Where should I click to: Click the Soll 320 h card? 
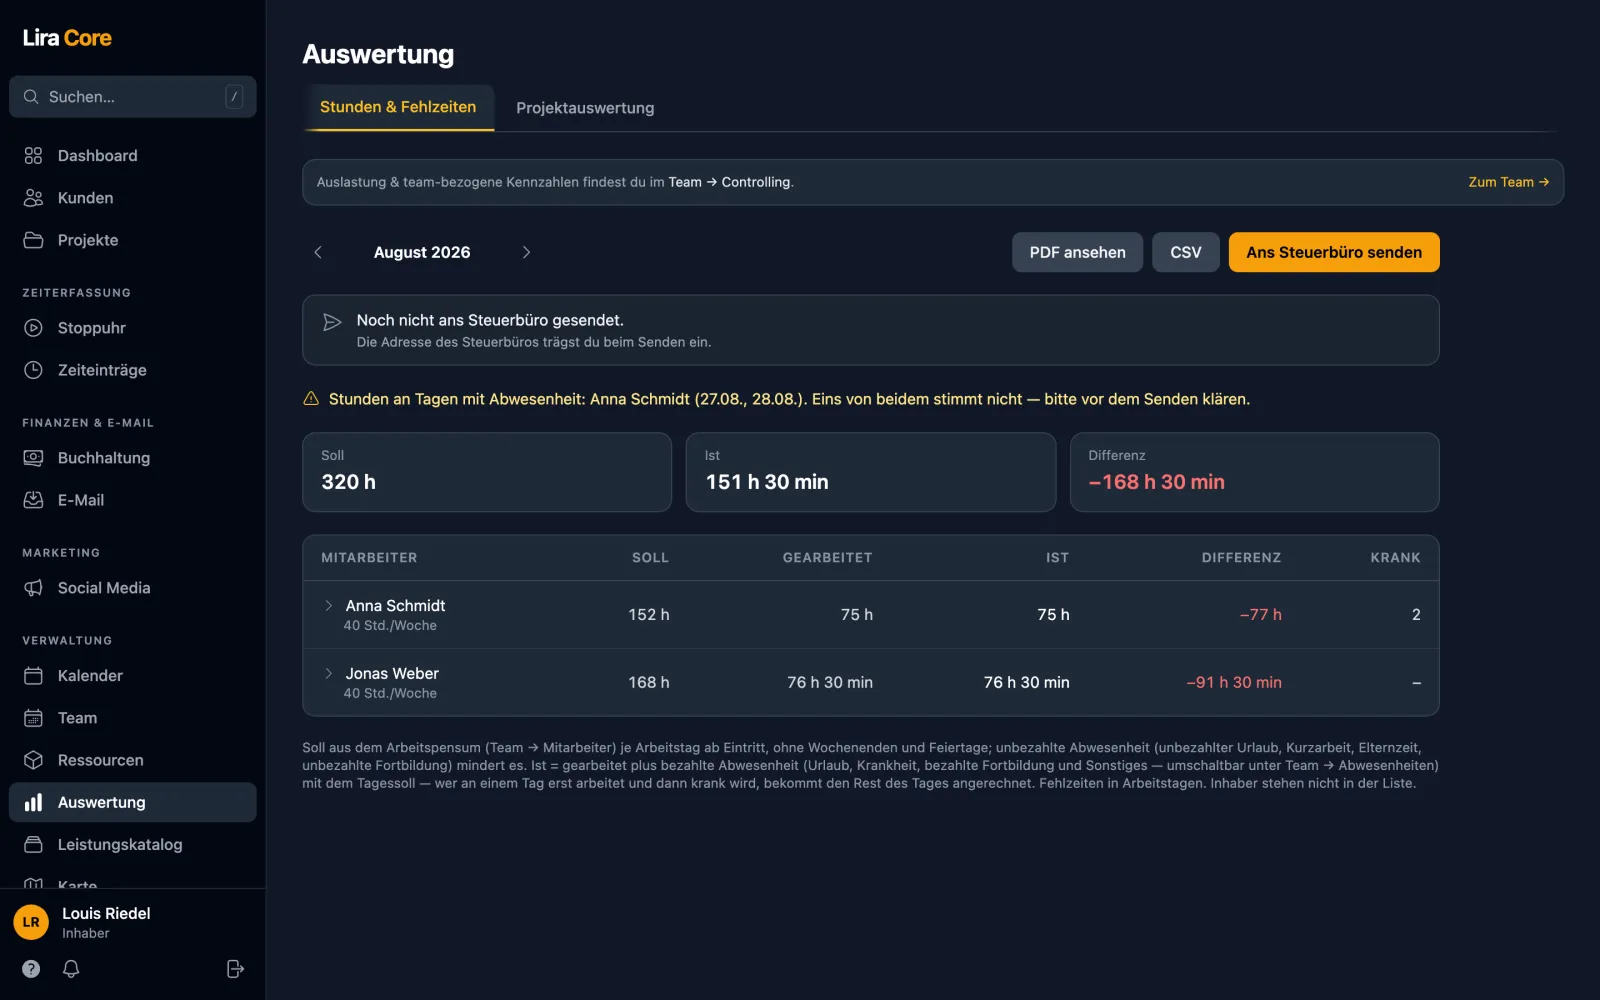click(x=487, y=472)
